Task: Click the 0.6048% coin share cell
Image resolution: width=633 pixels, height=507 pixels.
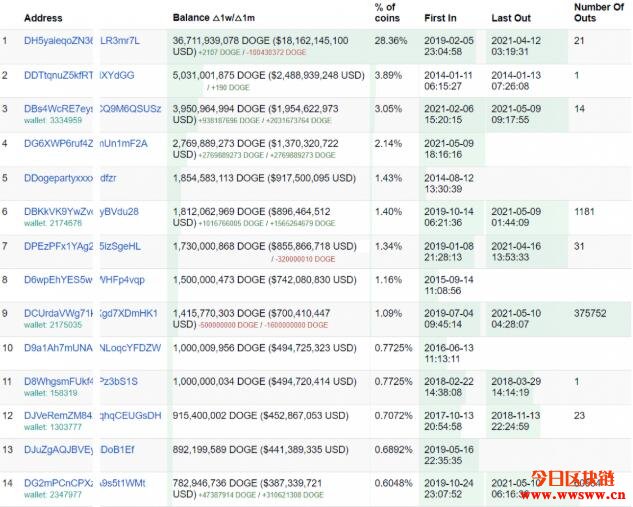Action: [x=394, y=483]
